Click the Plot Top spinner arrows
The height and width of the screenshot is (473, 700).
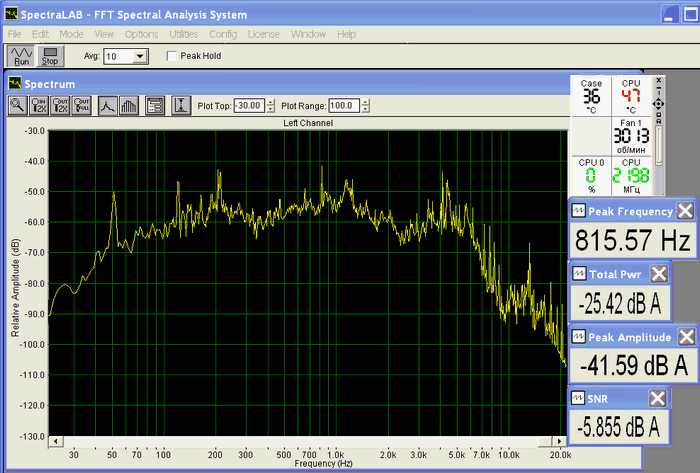pyautogui.click(x=269, y=105)
